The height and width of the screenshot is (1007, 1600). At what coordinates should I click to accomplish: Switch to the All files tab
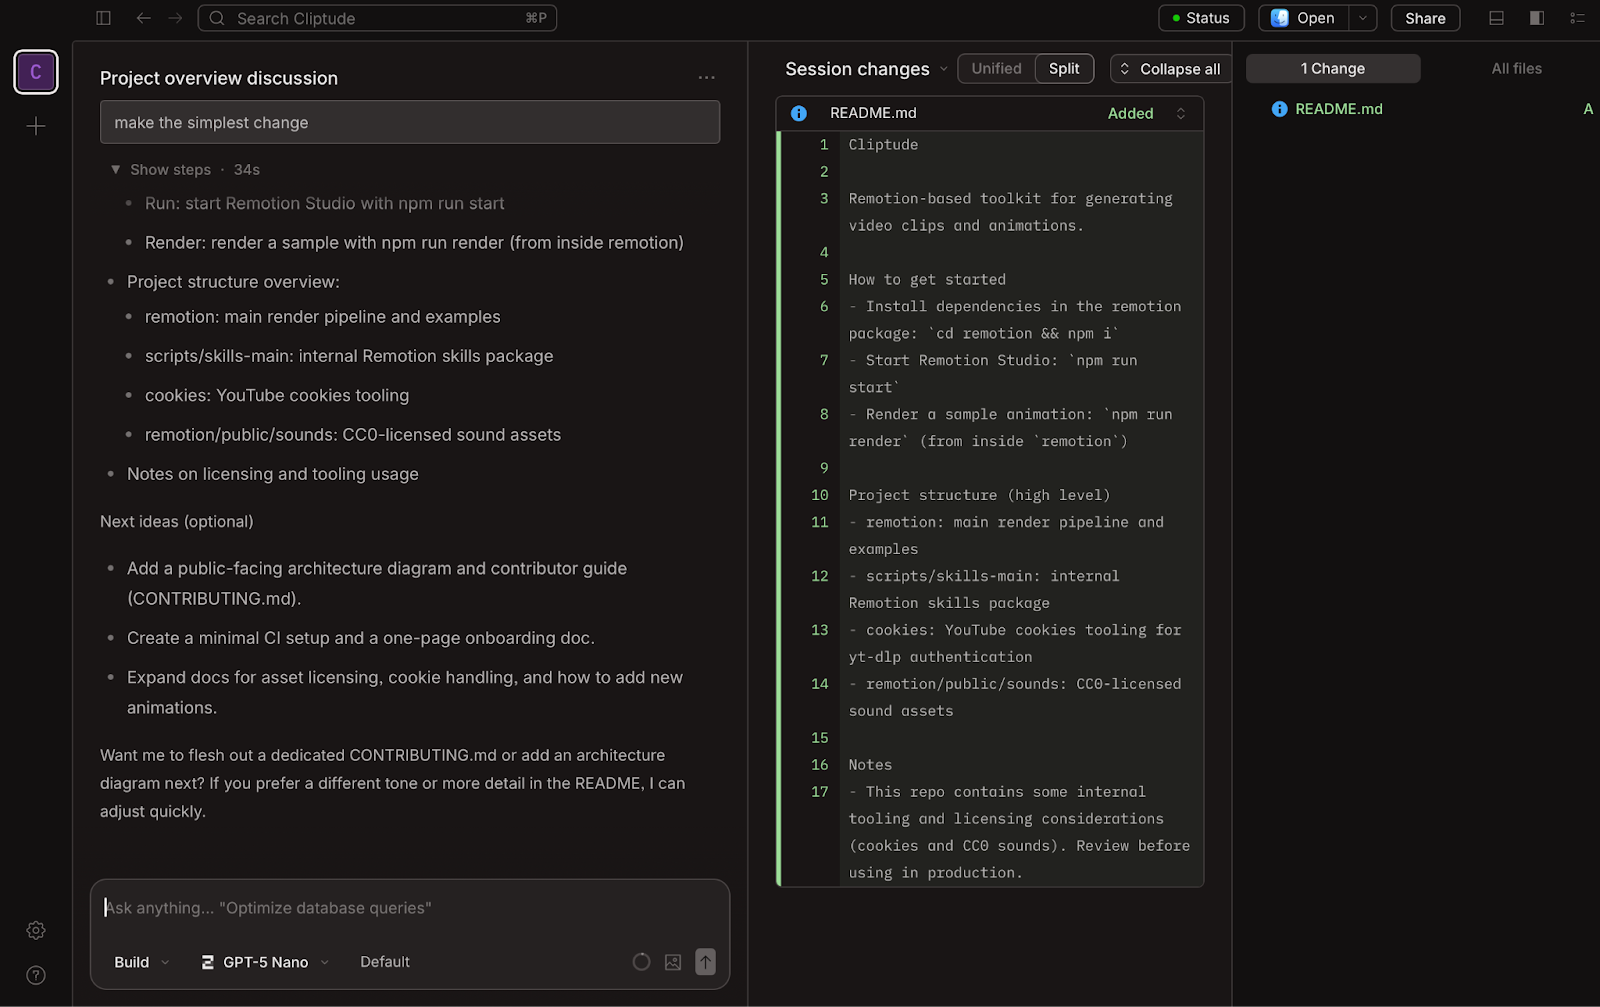click(x=1516, y=68)
